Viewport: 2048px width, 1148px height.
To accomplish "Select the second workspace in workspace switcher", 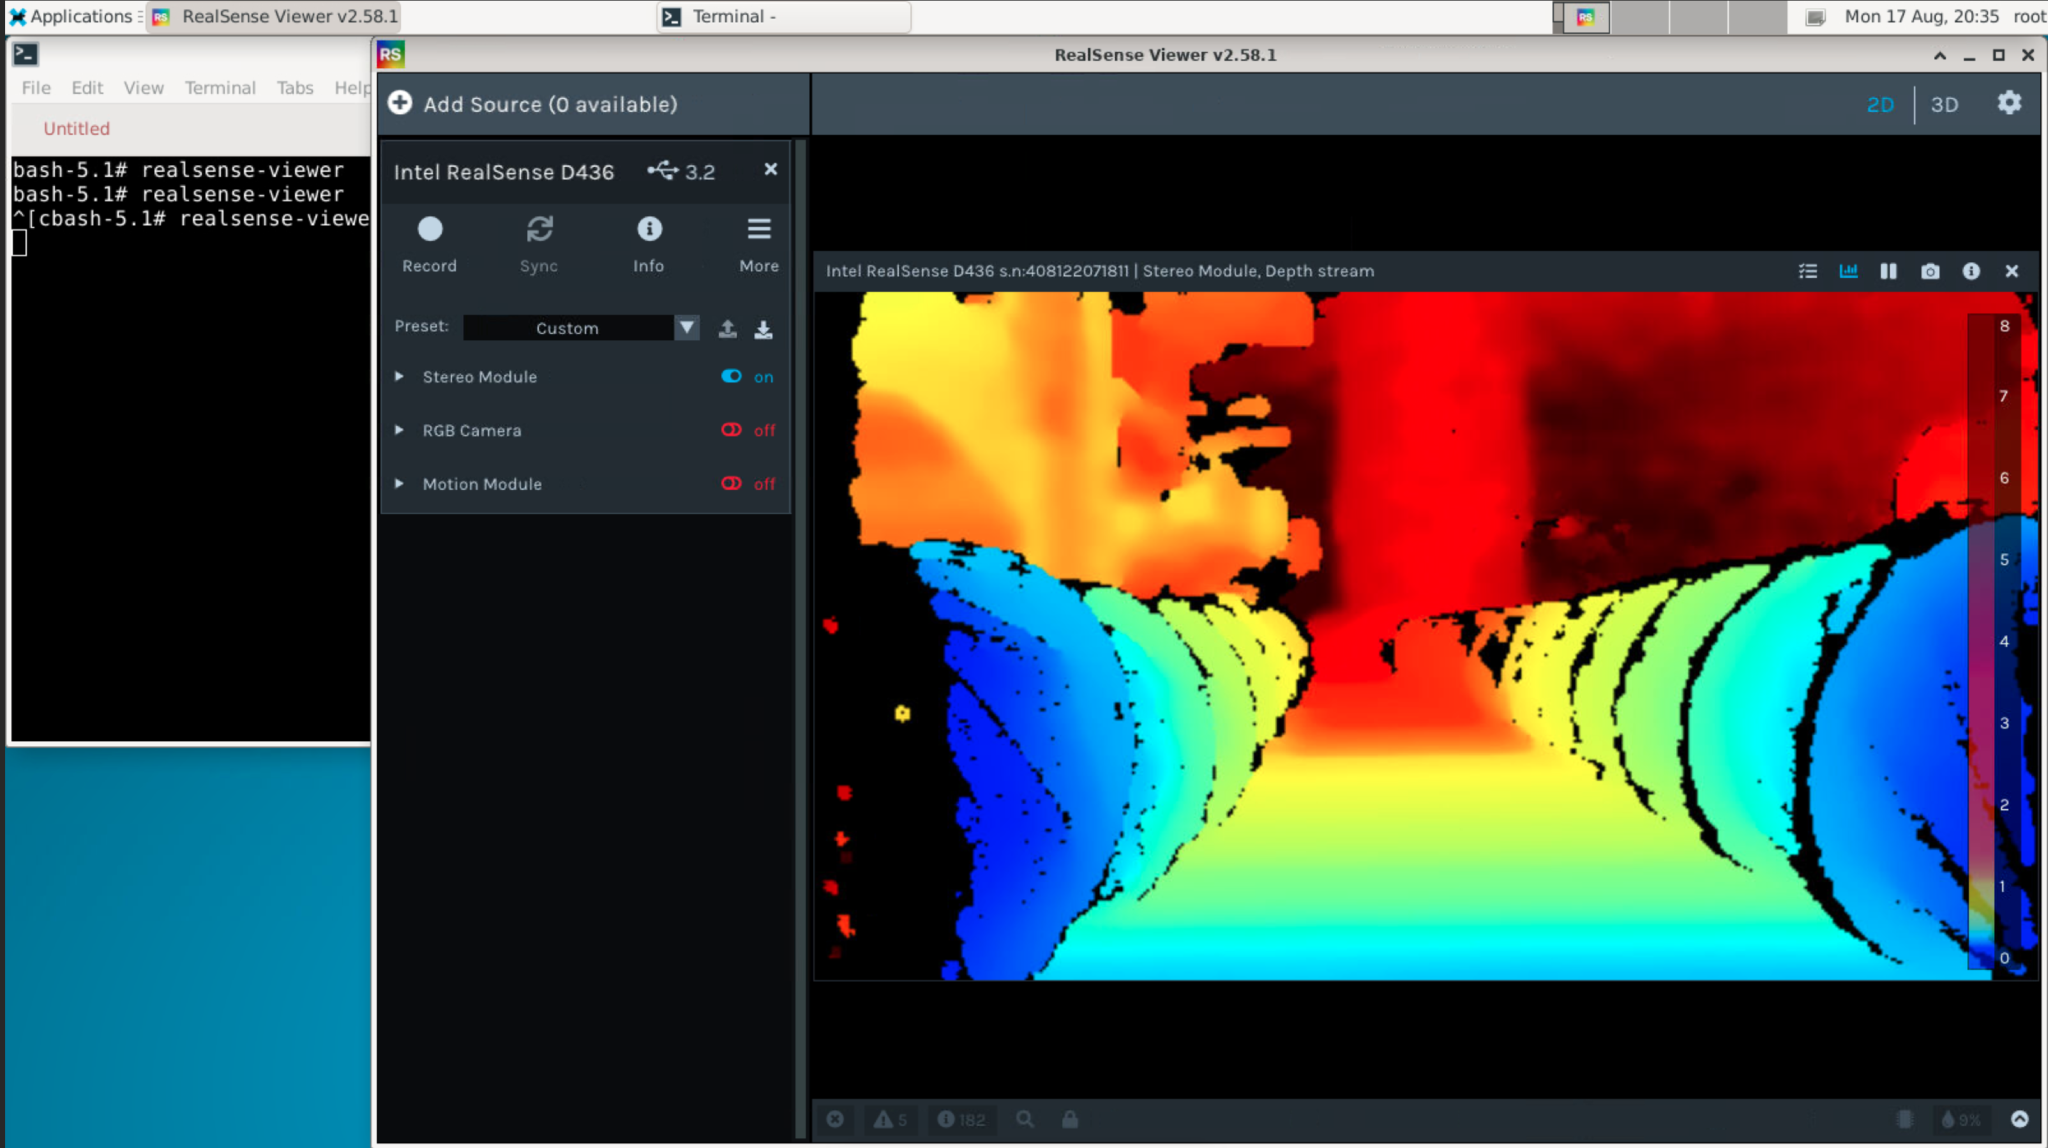I will pyautogui.click(x=1640, y=17).
